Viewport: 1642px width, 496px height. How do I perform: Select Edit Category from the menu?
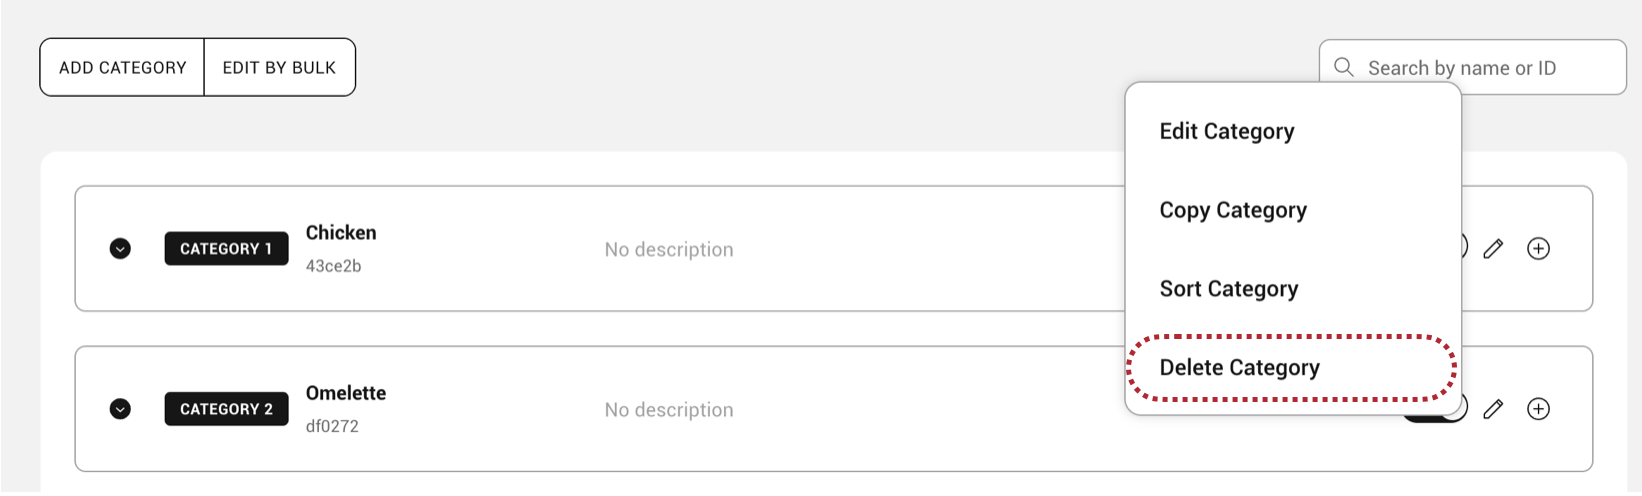pyautogui.click(x=1226, y=131)
